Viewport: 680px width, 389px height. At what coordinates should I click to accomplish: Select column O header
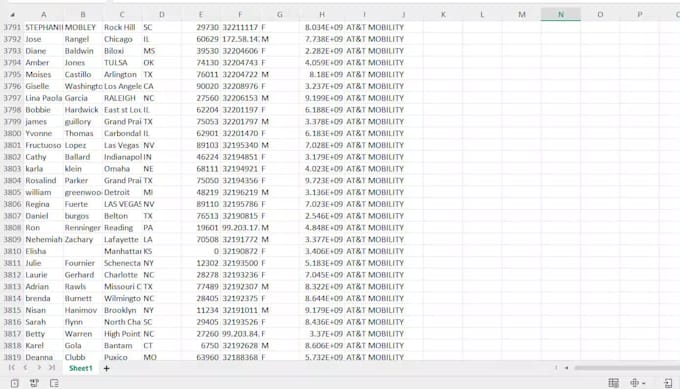coord(600,14)
